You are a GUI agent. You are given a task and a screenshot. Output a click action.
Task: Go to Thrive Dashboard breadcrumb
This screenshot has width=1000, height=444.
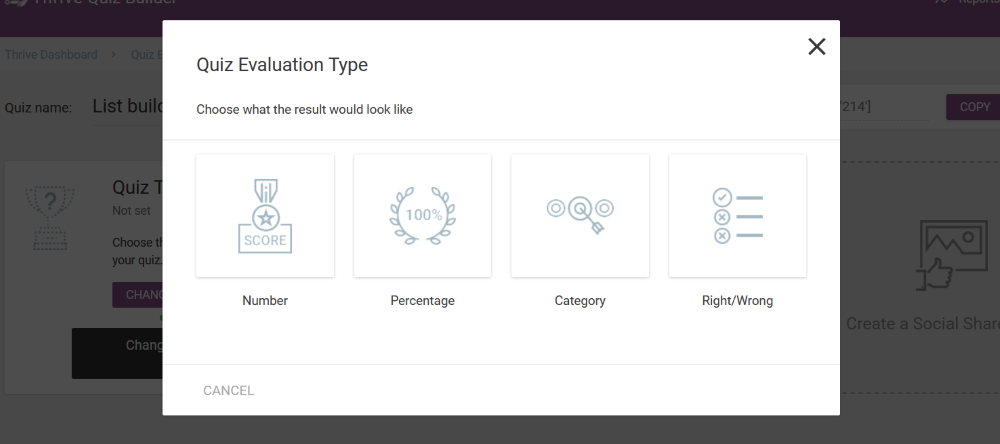[51, 55]
